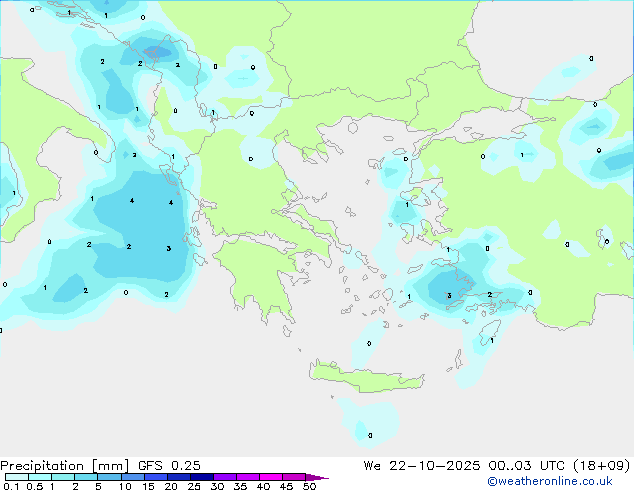Pick the 20–25 mm dark blue swatch

[179, 477]
